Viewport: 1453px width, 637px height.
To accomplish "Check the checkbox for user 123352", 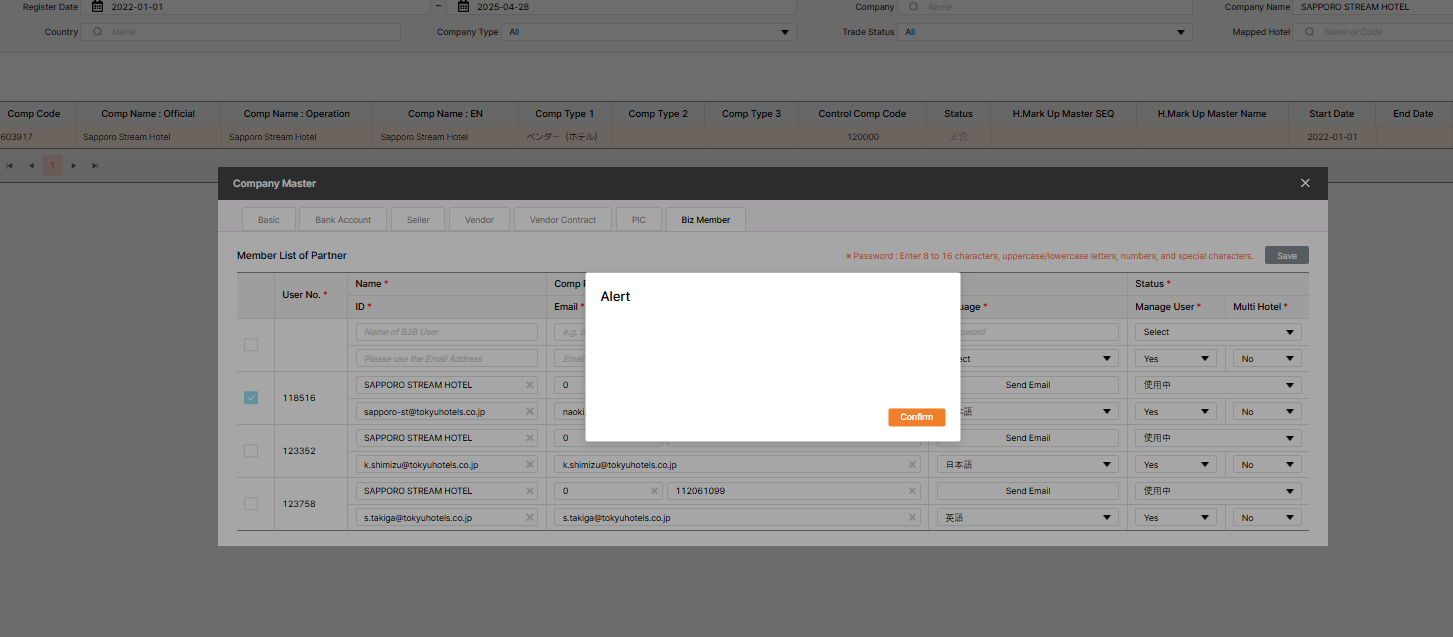I will pos(251,451).
